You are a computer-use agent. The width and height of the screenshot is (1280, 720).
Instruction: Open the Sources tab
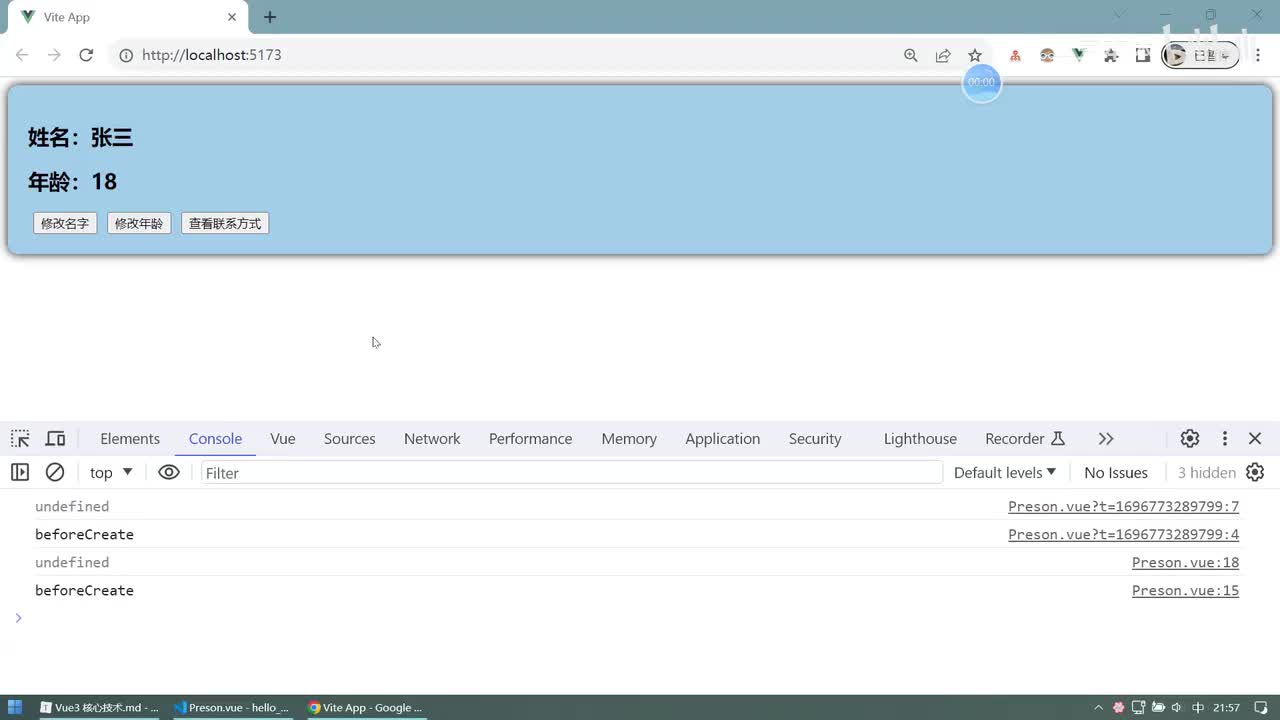(x=350, y=439)
